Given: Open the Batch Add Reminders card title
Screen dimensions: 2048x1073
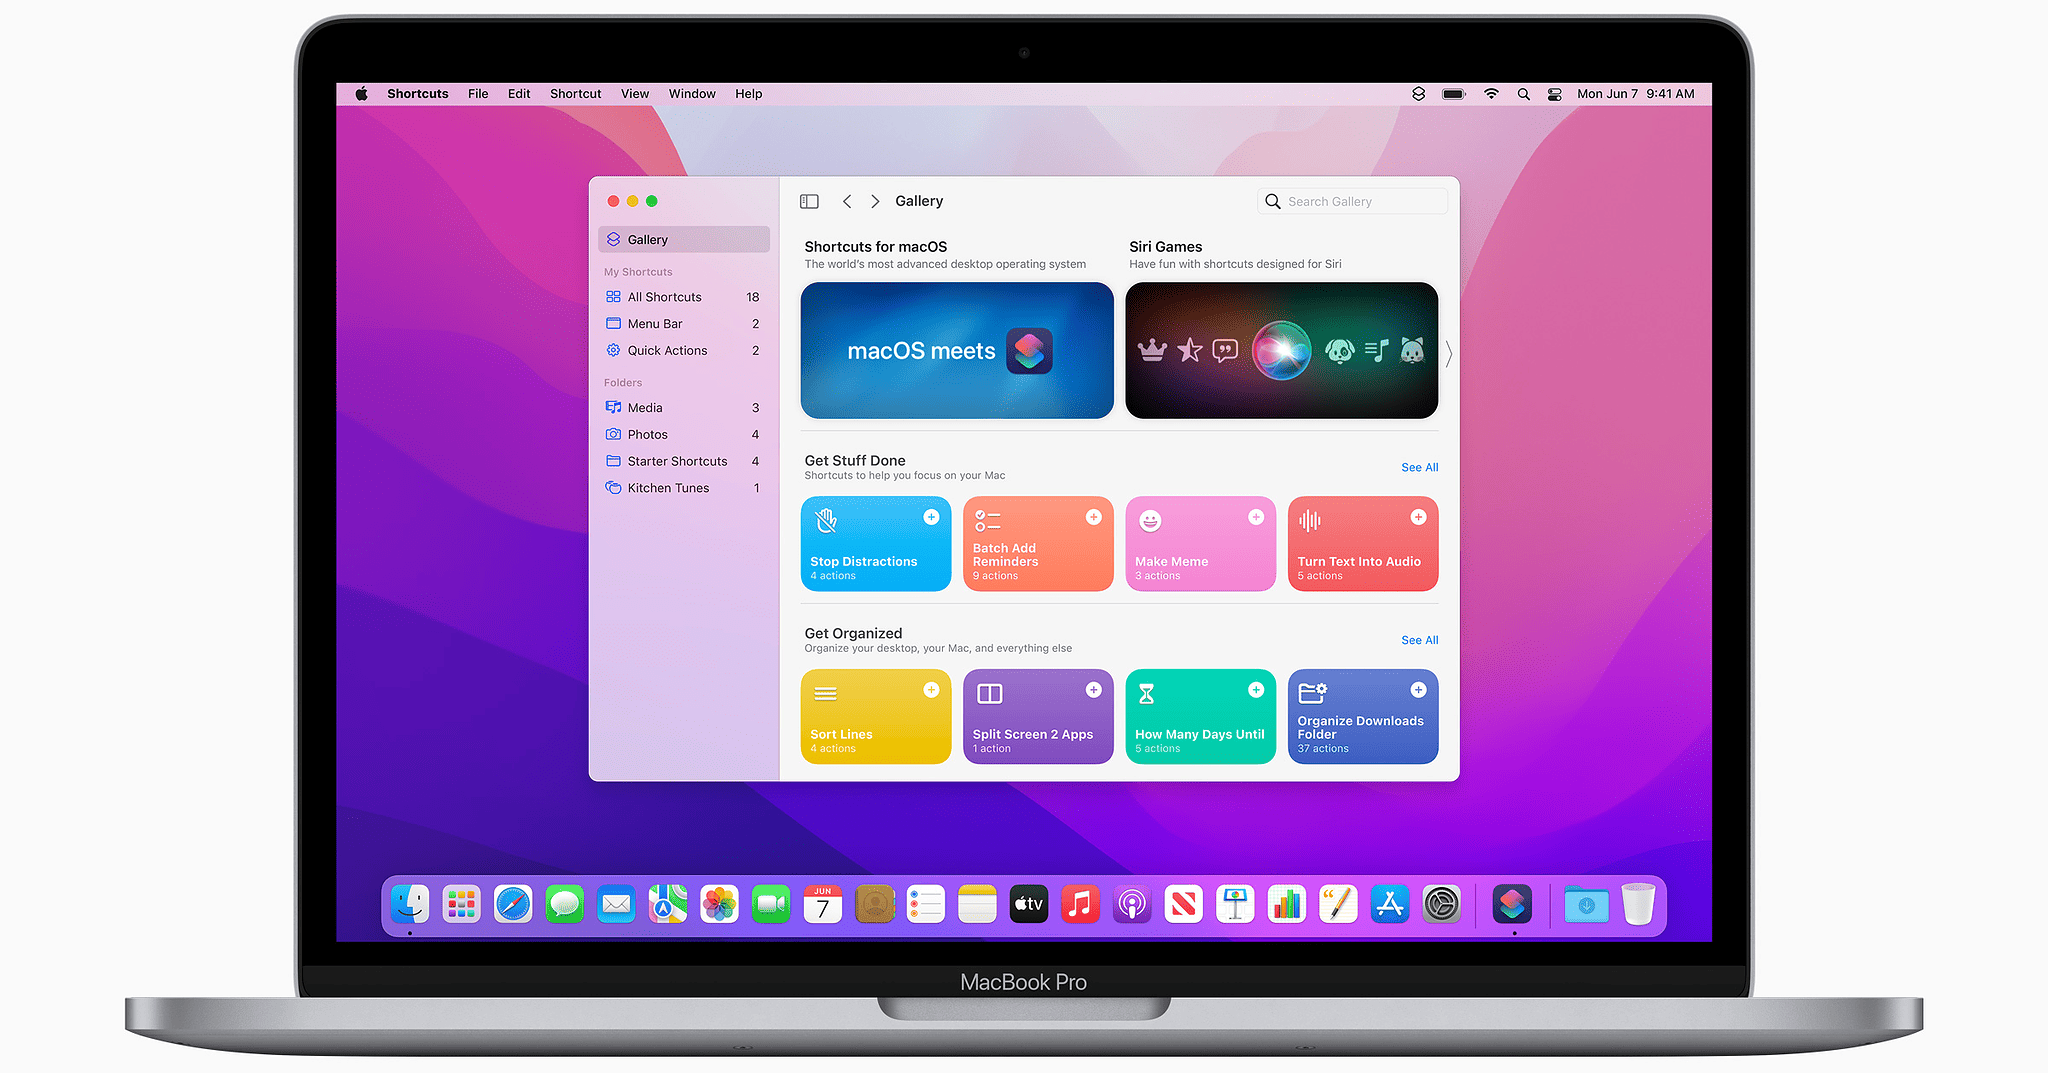Looking at the screenshot, I should (x=1005, y=555).
